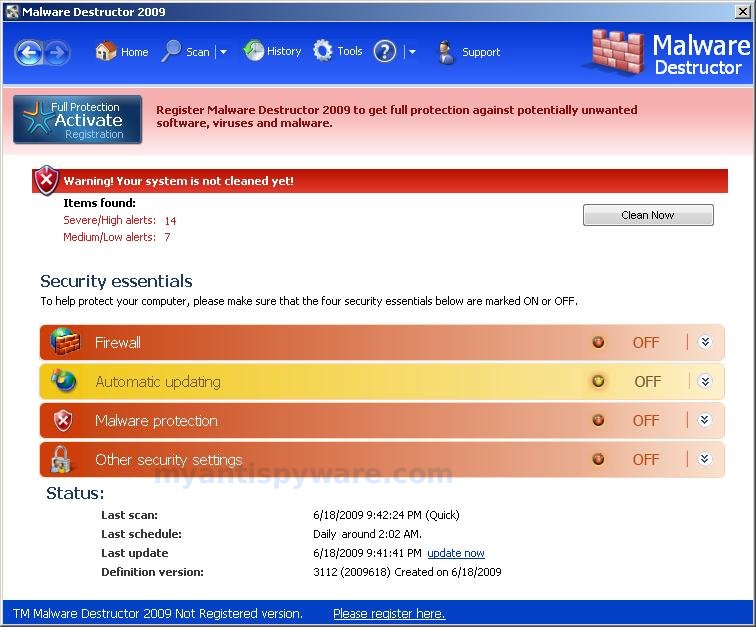The width and height of the screenshot is (756, 627).
Task: Click the Last scan date value
Action: [386, 515]
